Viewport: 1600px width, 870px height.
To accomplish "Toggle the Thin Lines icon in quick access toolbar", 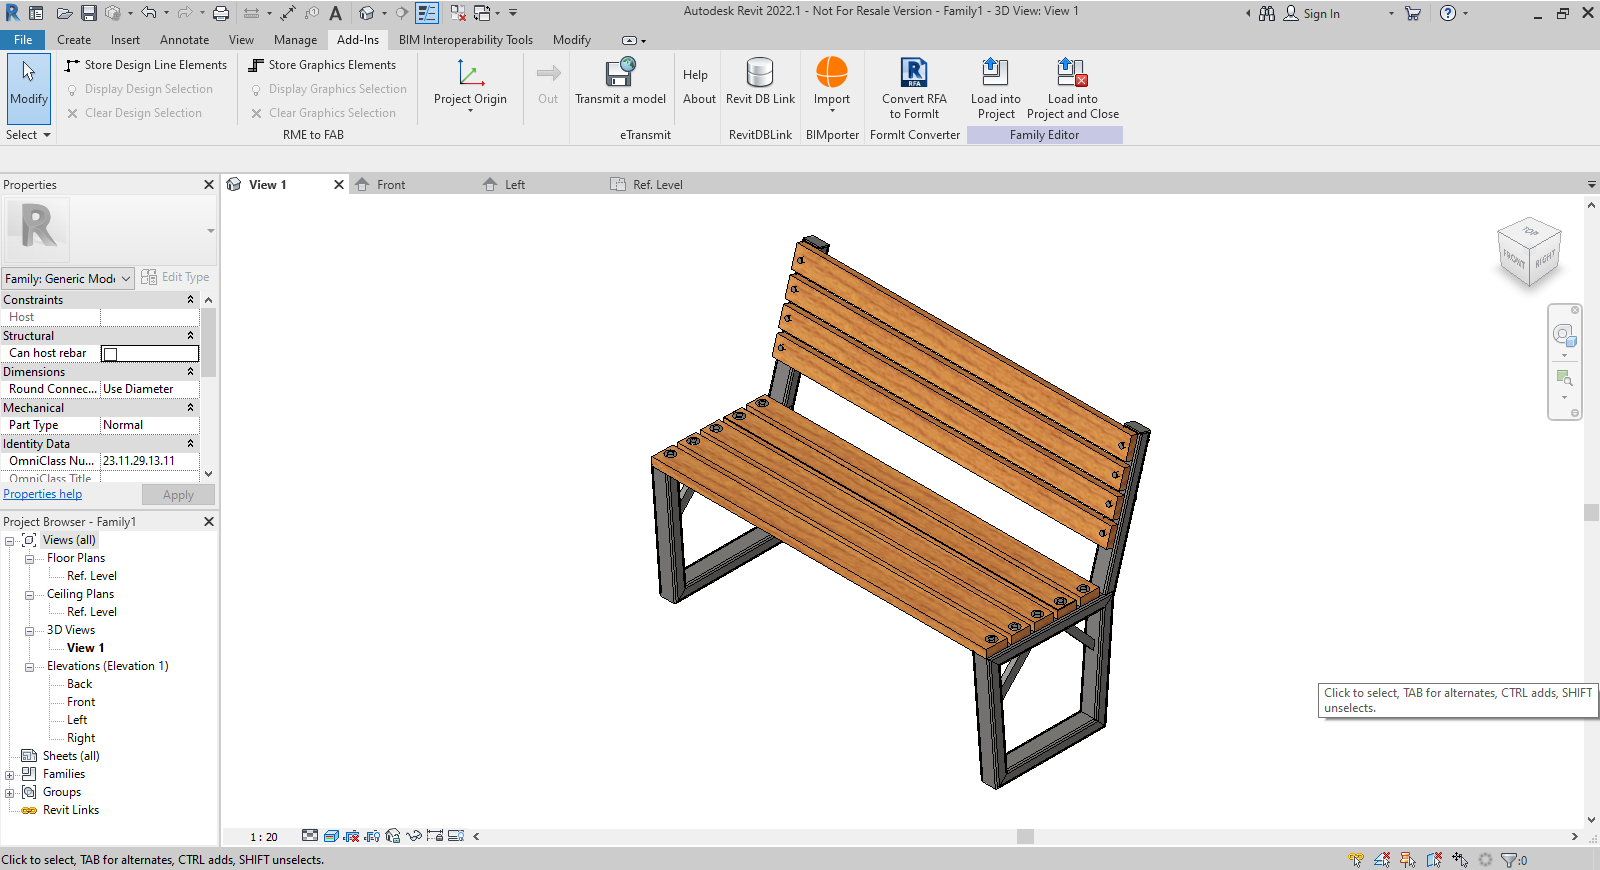I will [x=427, y=13].
